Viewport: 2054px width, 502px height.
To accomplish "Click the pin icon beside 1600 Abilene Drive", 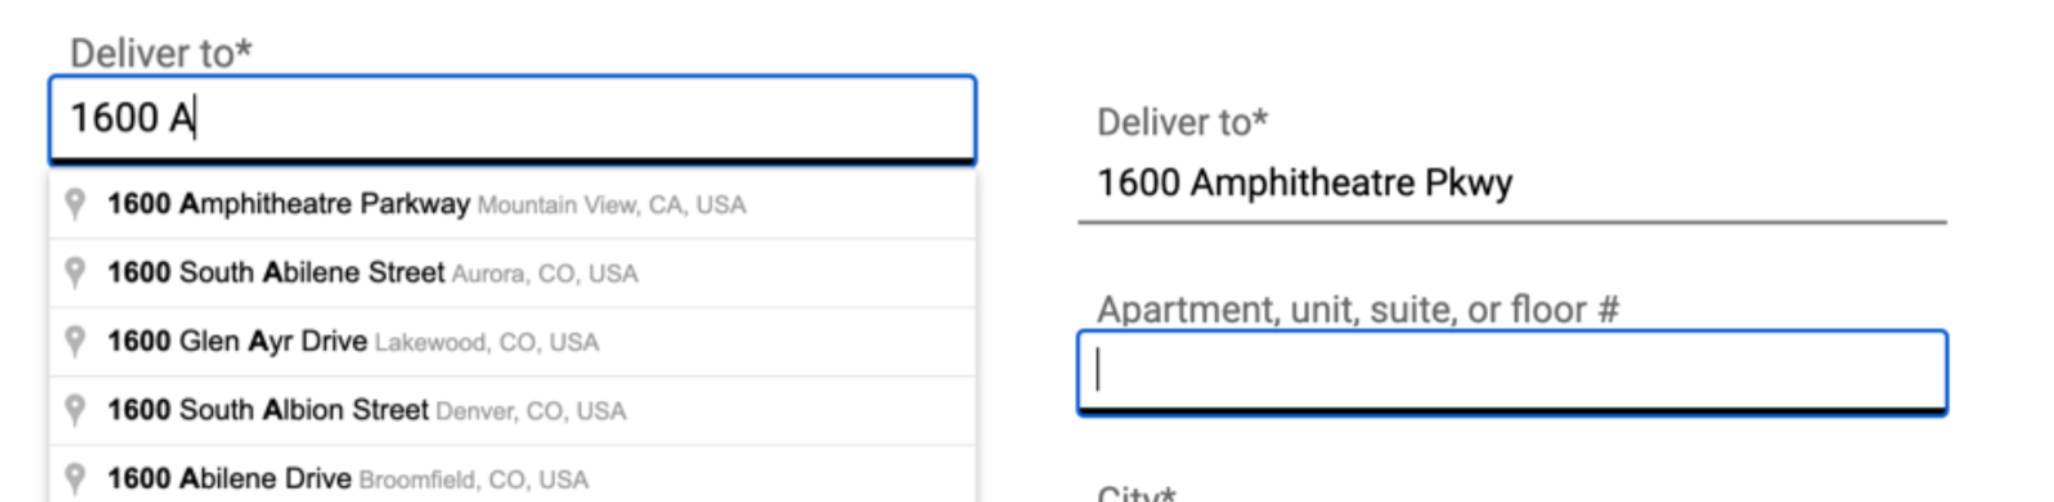I will (x=75, y=478).
